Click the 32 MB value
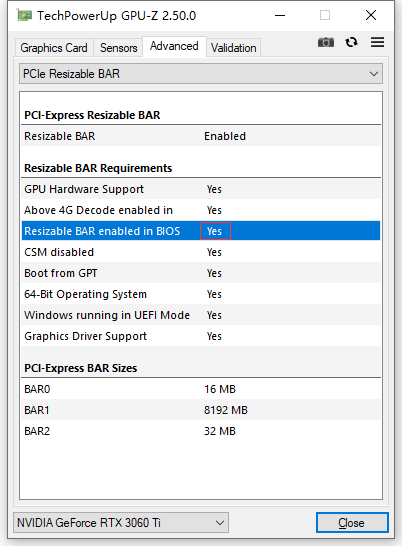 [220, 431]
